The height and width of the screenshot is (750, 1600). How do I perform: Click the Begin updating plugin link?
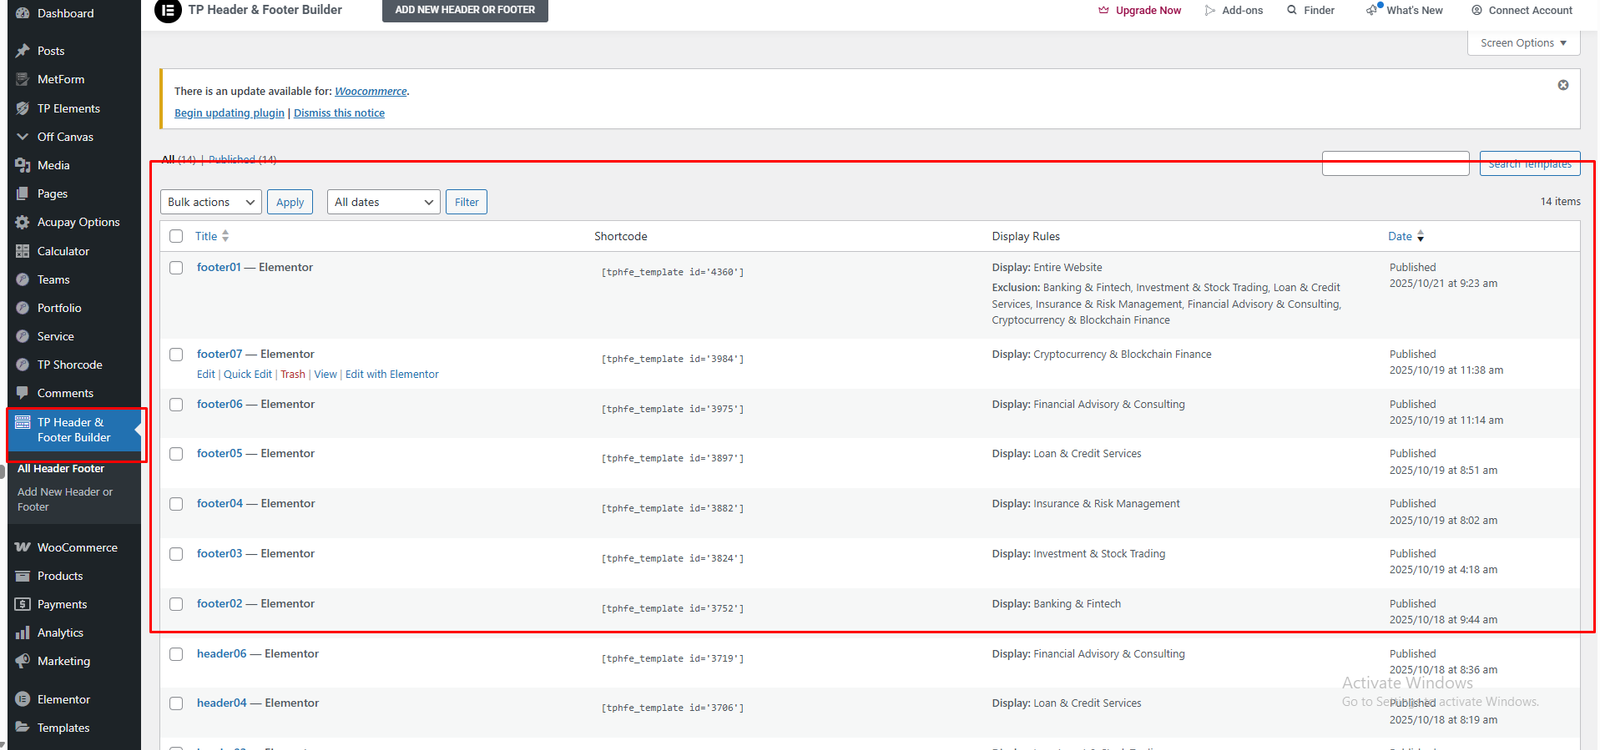(229, 113)
